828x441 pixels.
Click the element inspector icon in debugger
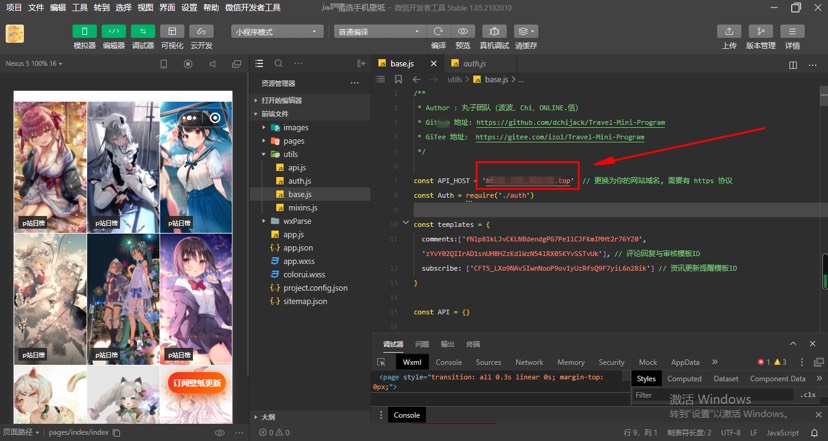coord(381,362)
